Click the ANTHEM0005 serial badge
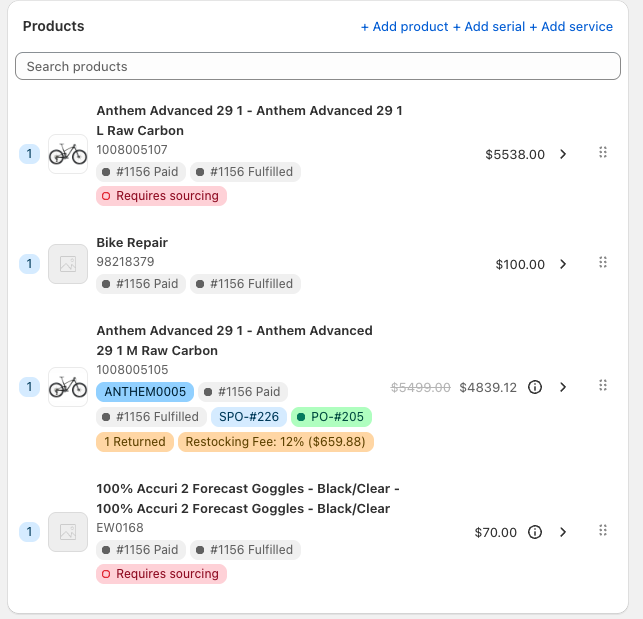This screenshot has width=643, height=619. click(145, 392)
